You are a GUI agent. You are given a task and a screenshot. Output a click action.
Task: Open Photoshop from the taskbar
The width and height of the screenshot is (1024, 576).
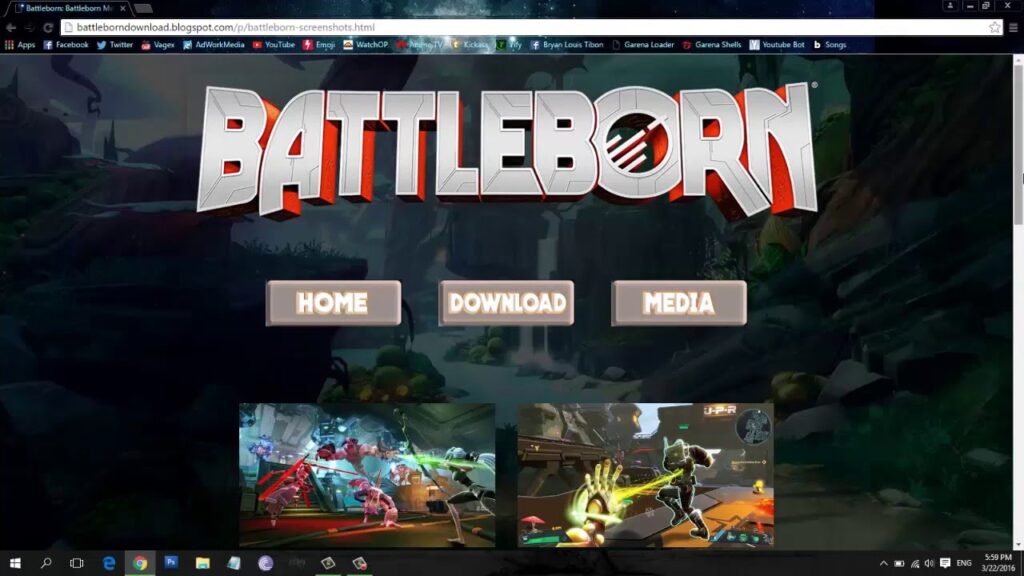click(171, 562)
